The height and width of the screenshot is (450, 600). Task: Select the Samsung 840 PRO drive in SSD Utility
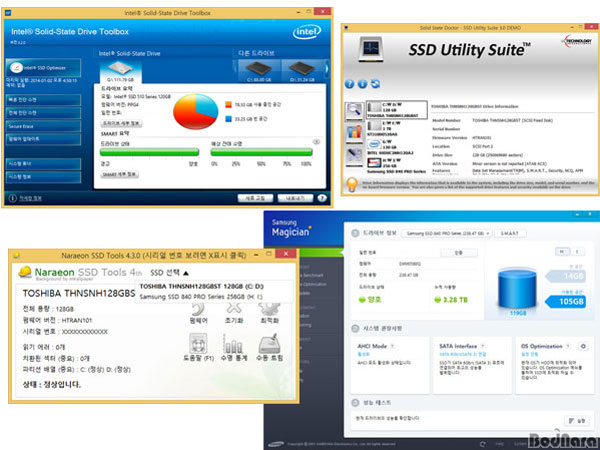[397, 165]
